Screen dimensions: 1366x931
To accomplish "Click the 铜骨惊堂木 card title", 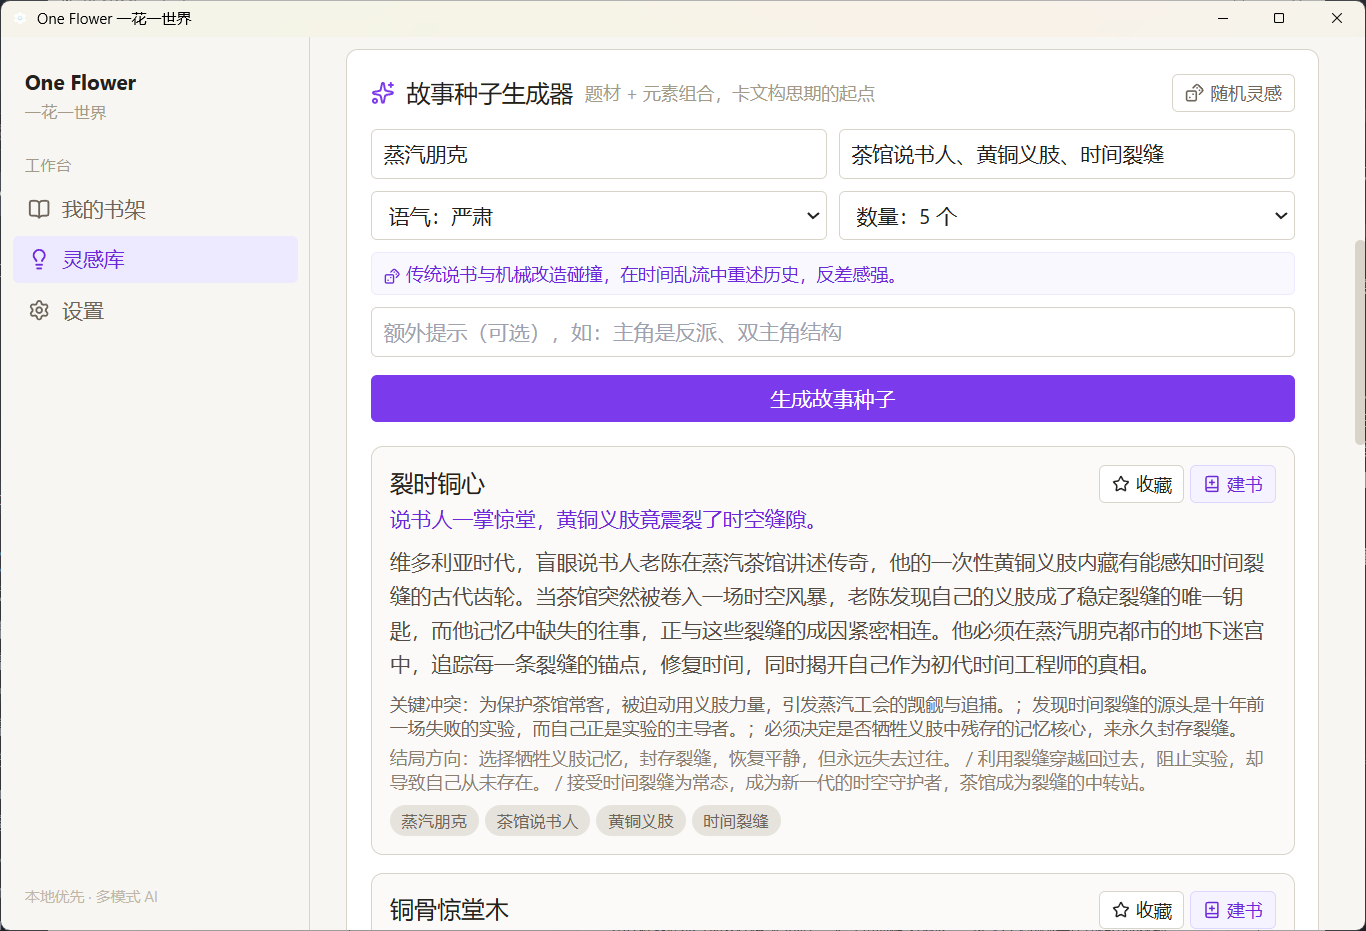I will click(x=449, y=910).
